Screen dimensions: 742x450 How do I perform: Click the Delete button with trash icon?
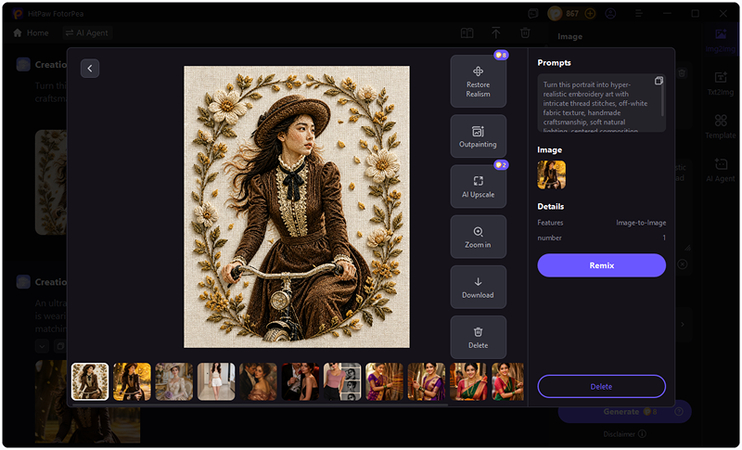478,337
